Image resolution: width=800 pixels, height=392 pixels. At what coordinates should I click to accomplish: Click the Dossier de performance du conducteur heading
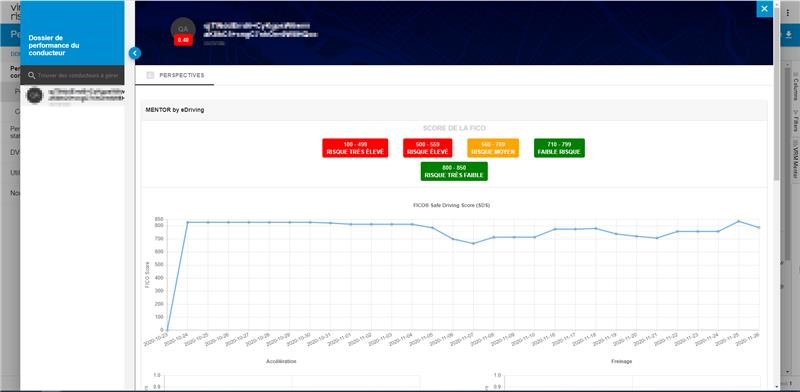click(54, 45)
